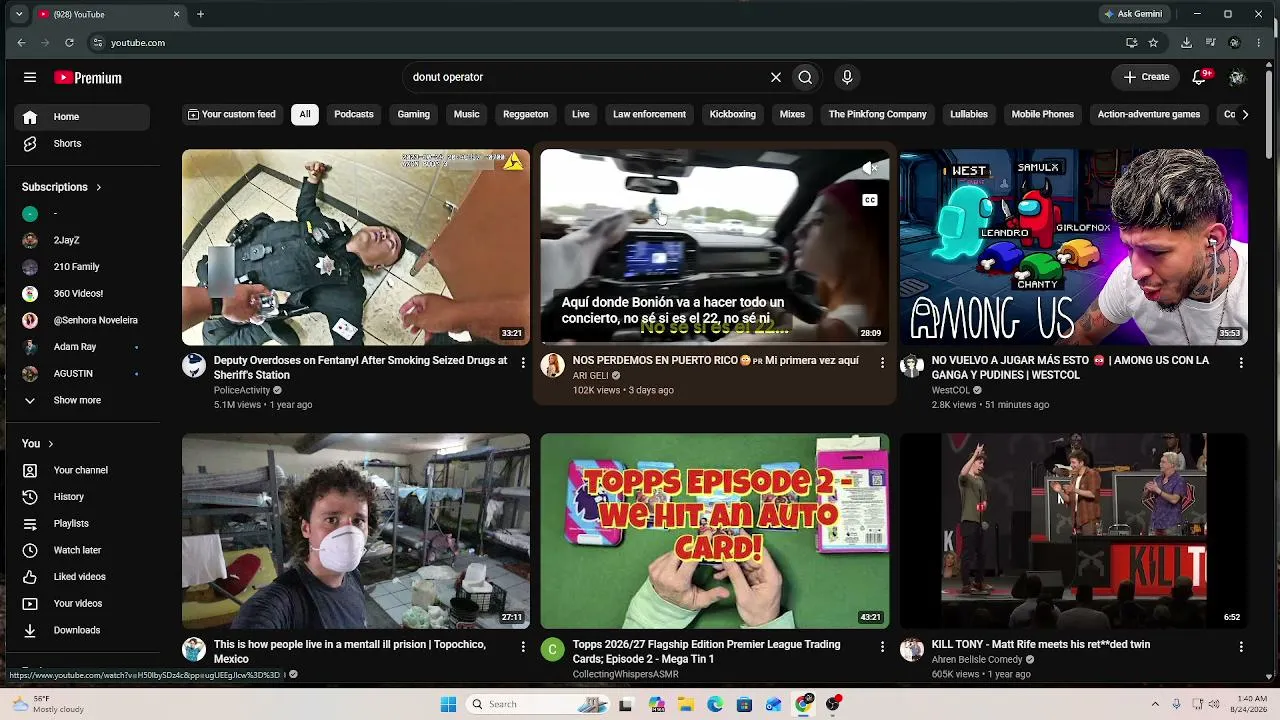
Task: Open Your videos in the sidebar
Action: [x=82, y=603]
